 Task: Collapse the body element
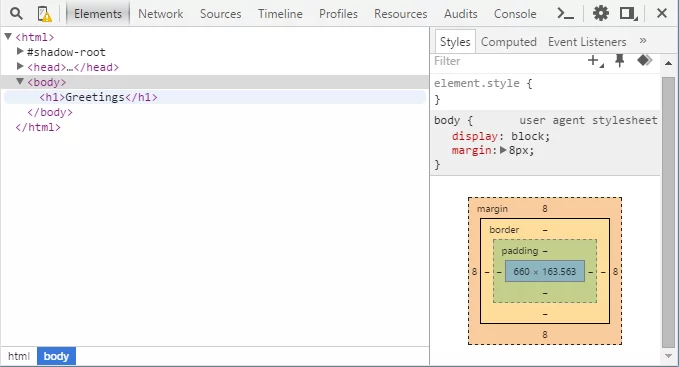tap(20, 81)
